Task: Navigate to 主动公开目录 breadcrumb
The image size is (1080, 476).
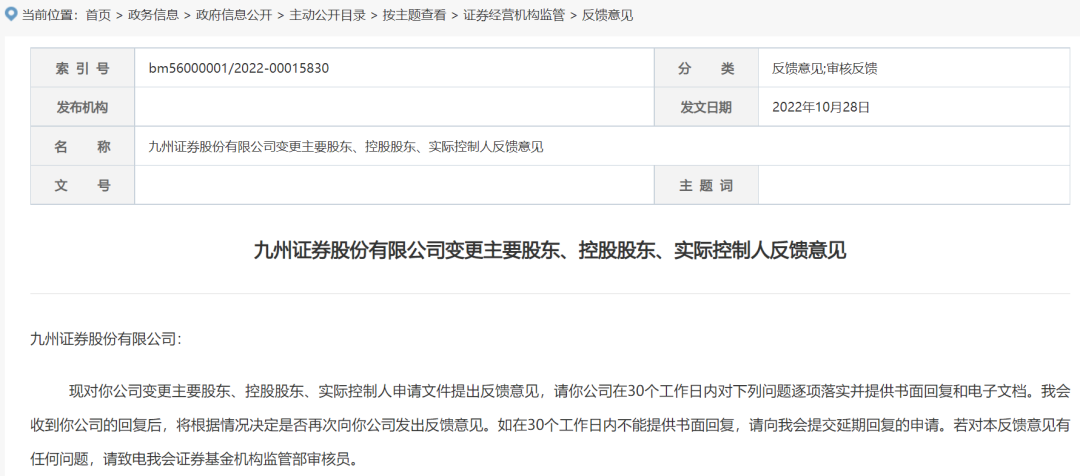Action: pos(327,15)
